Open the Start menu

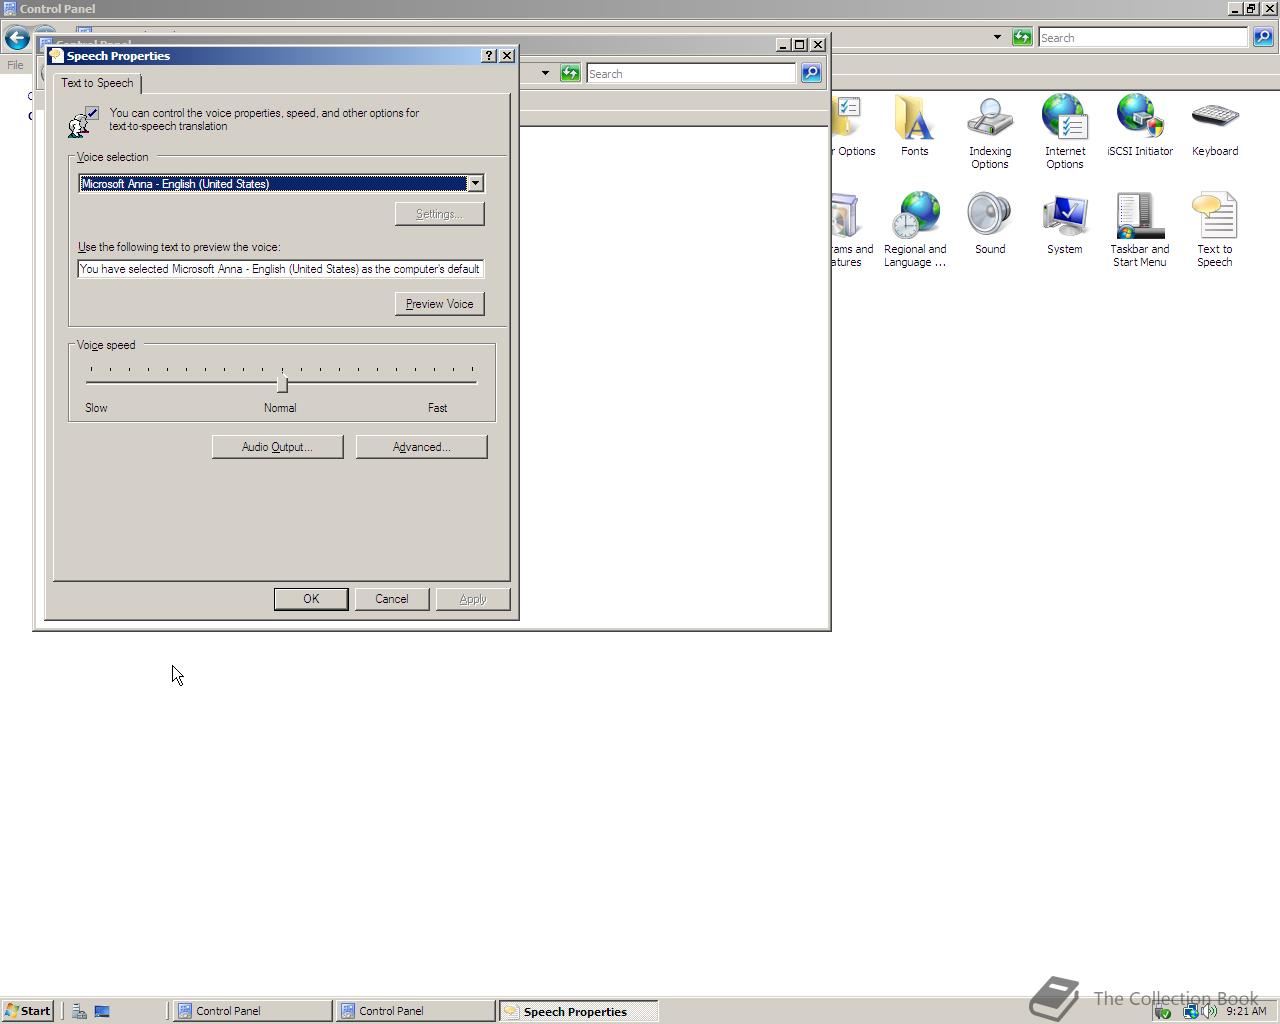(27, 1011)
